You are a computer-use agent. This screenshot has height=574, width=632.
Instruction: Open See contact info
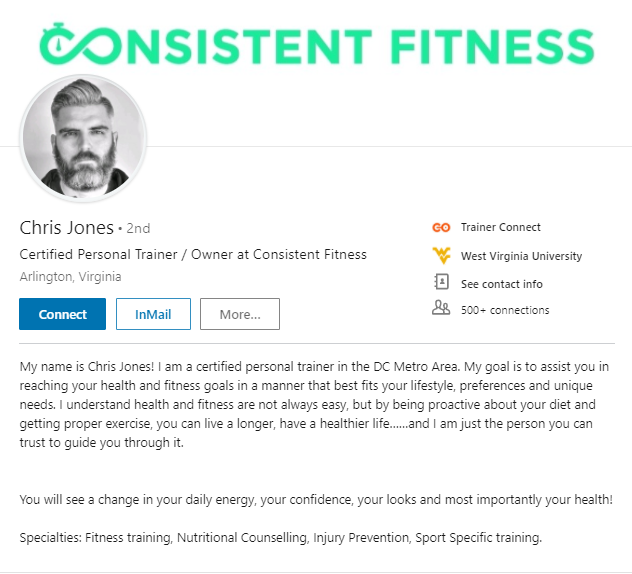[502, 284]
